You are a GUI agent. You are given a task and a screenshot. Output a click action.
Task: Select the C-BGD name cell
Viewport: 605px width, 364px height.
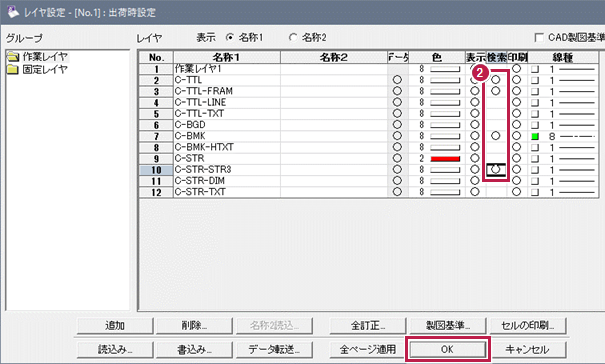227,125
